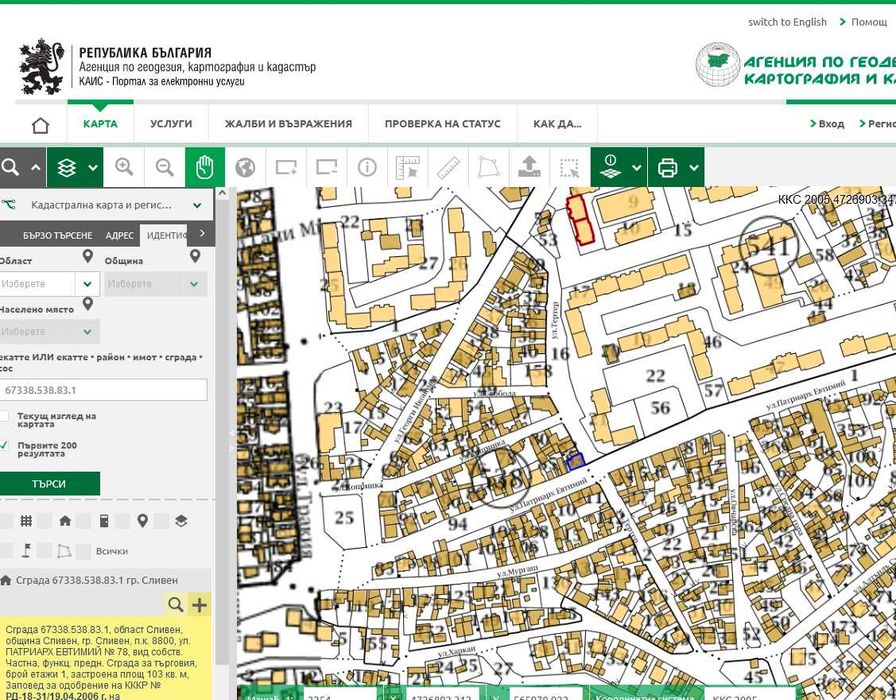Expand the 'Кадастрална карта и регис...' dropdown

tap(197, 205)
